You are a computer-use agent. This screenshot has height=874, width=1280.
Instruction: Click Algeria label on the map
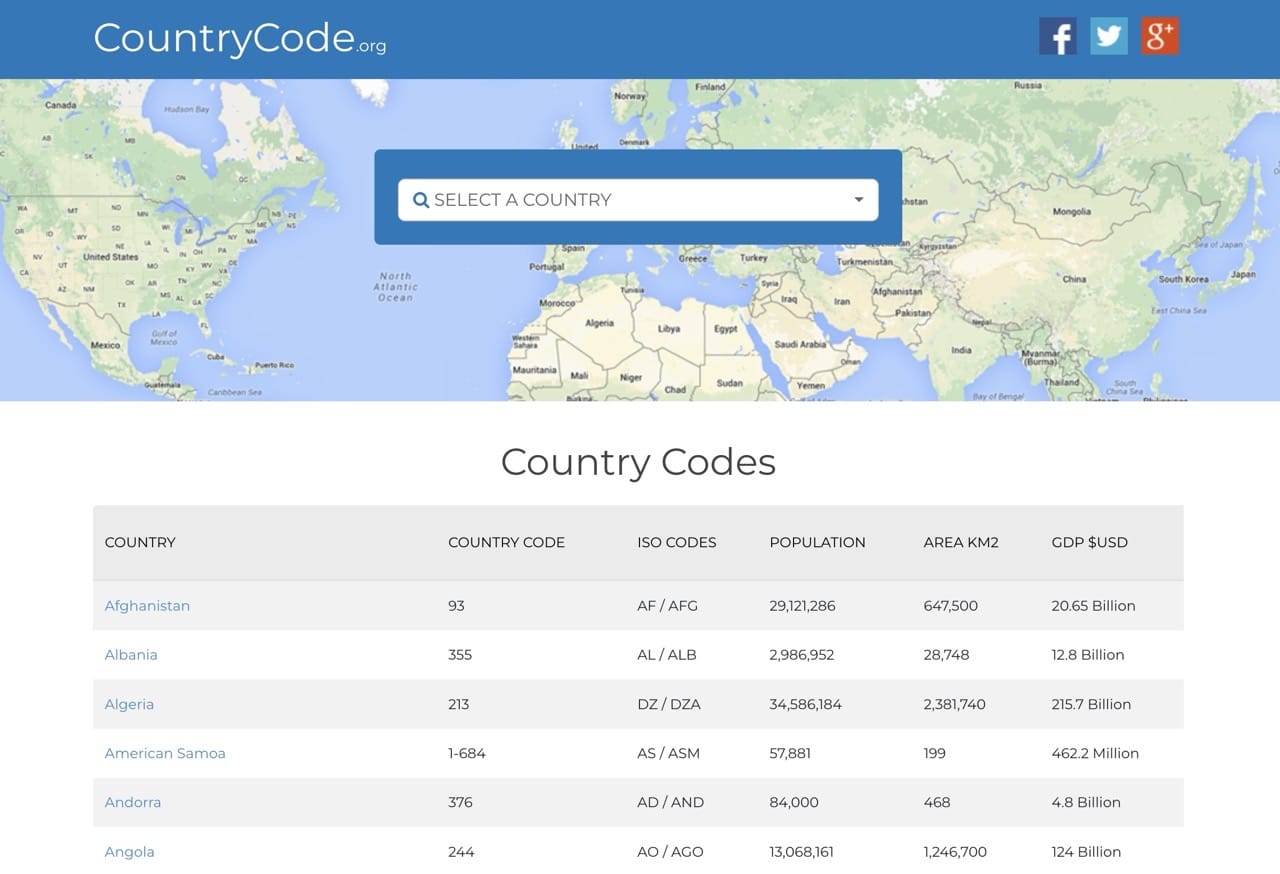pos(599,323)
